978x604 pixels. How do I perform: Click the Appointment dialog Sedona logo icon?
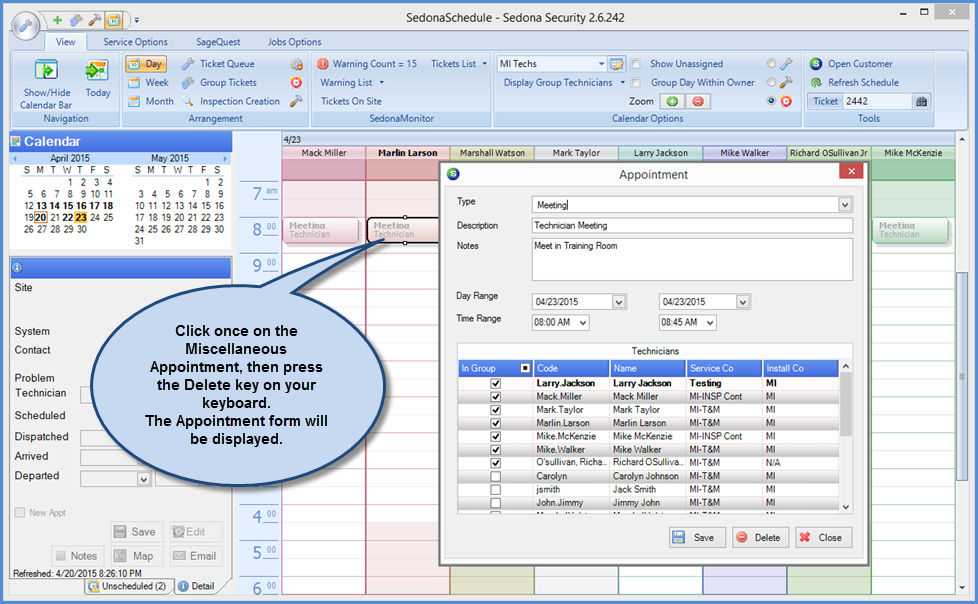[453, 174]
